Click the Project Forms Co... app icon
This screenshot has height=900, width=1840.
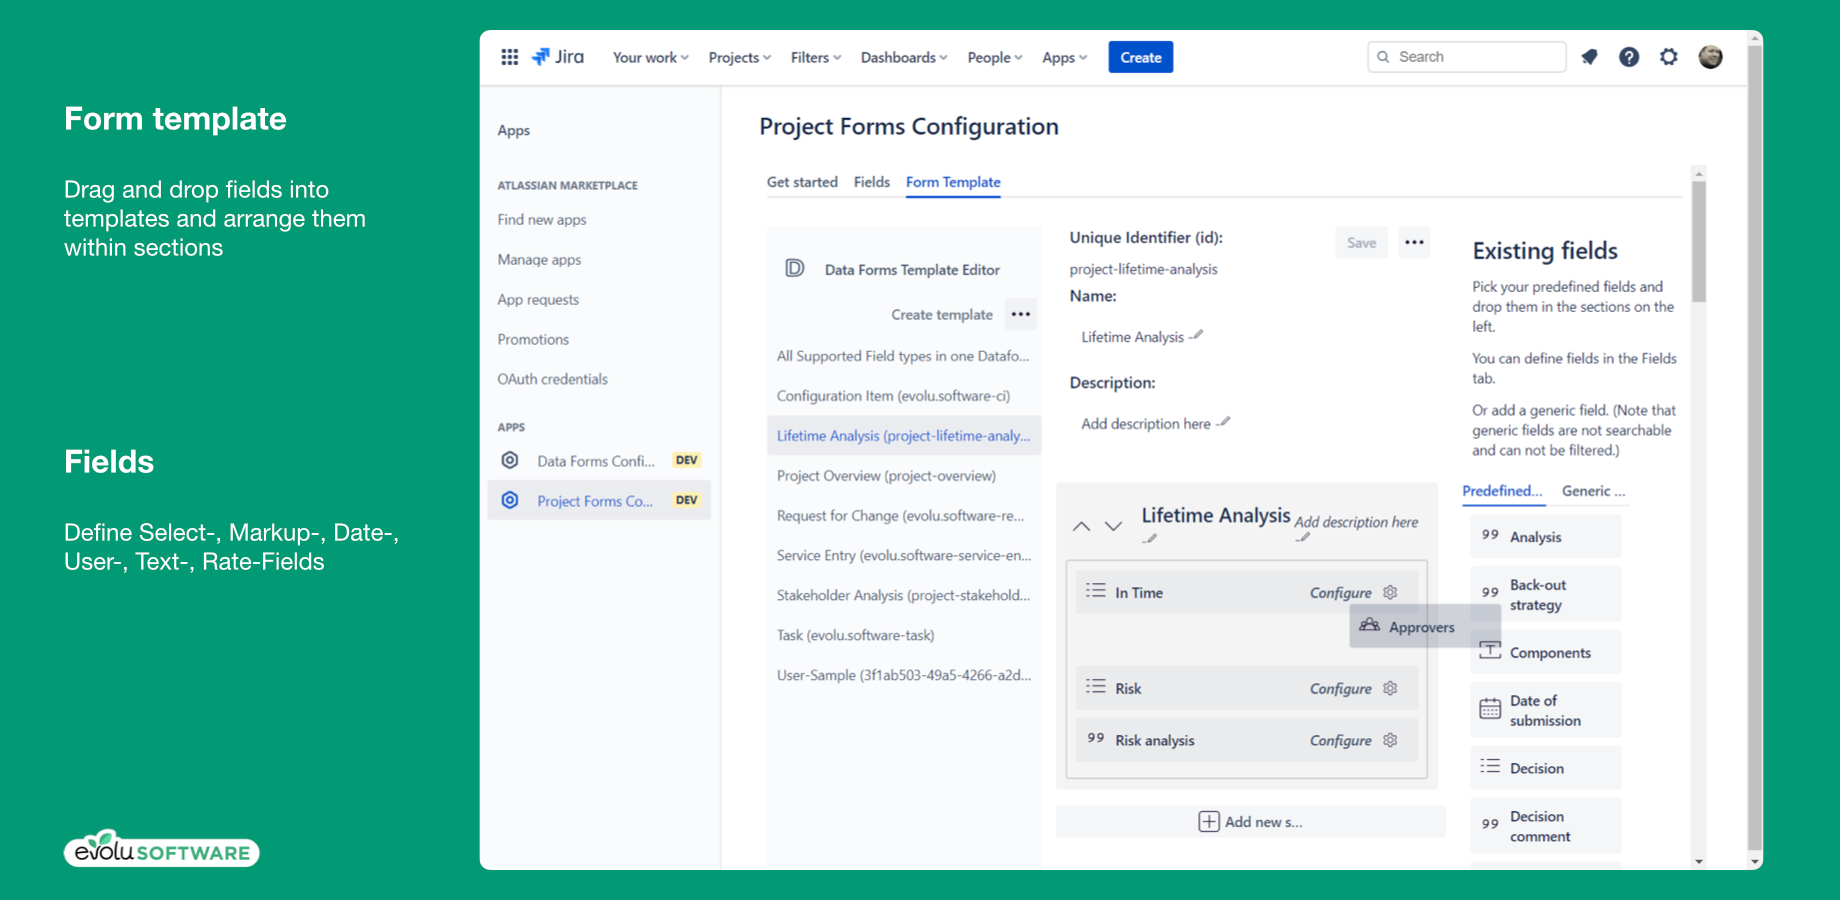tap(510, 500)
